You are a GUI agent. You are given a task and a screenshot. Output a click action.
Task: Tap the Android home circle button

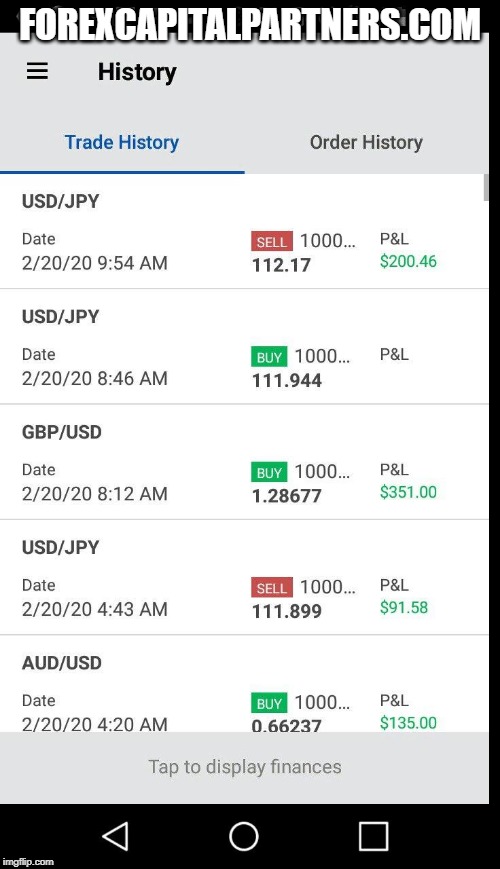point(244,836)
